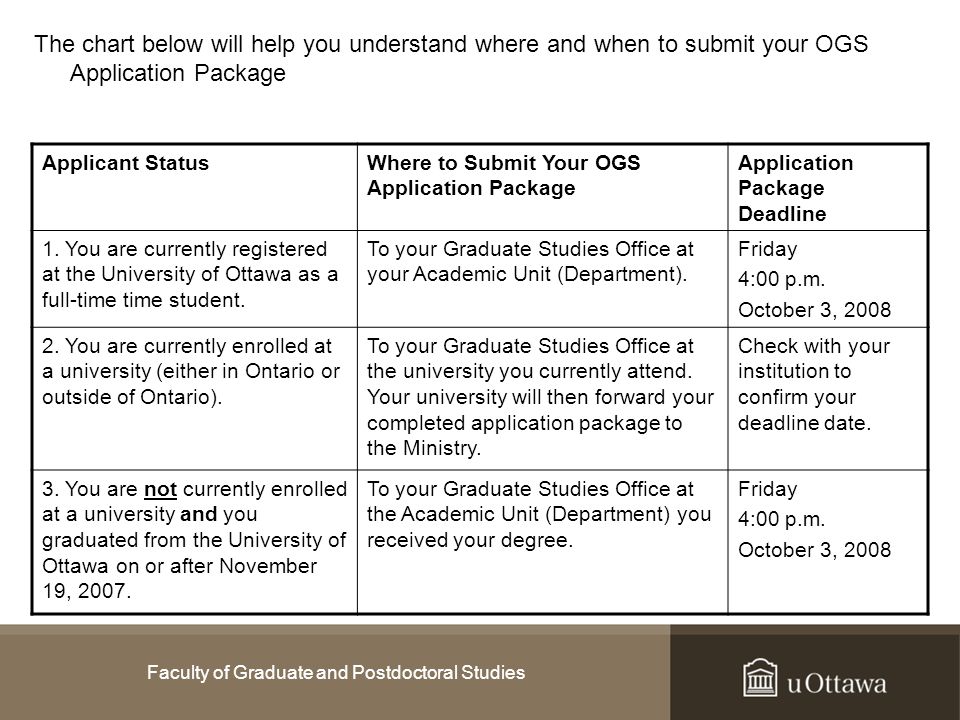
Task: Click Application Package subtitle line
Action: click(x=178, y=73)
